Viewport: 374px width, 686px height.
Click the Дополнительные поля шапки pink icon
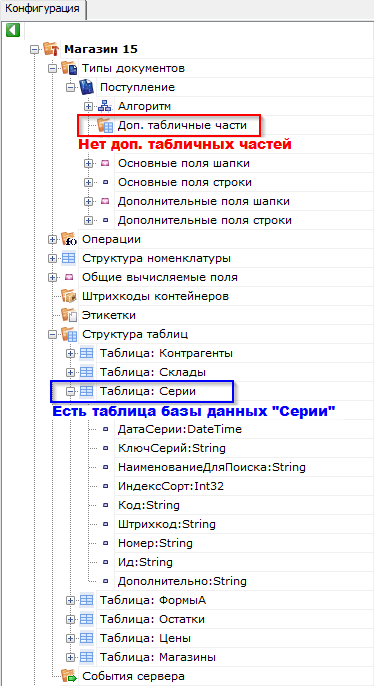point(105,202)
